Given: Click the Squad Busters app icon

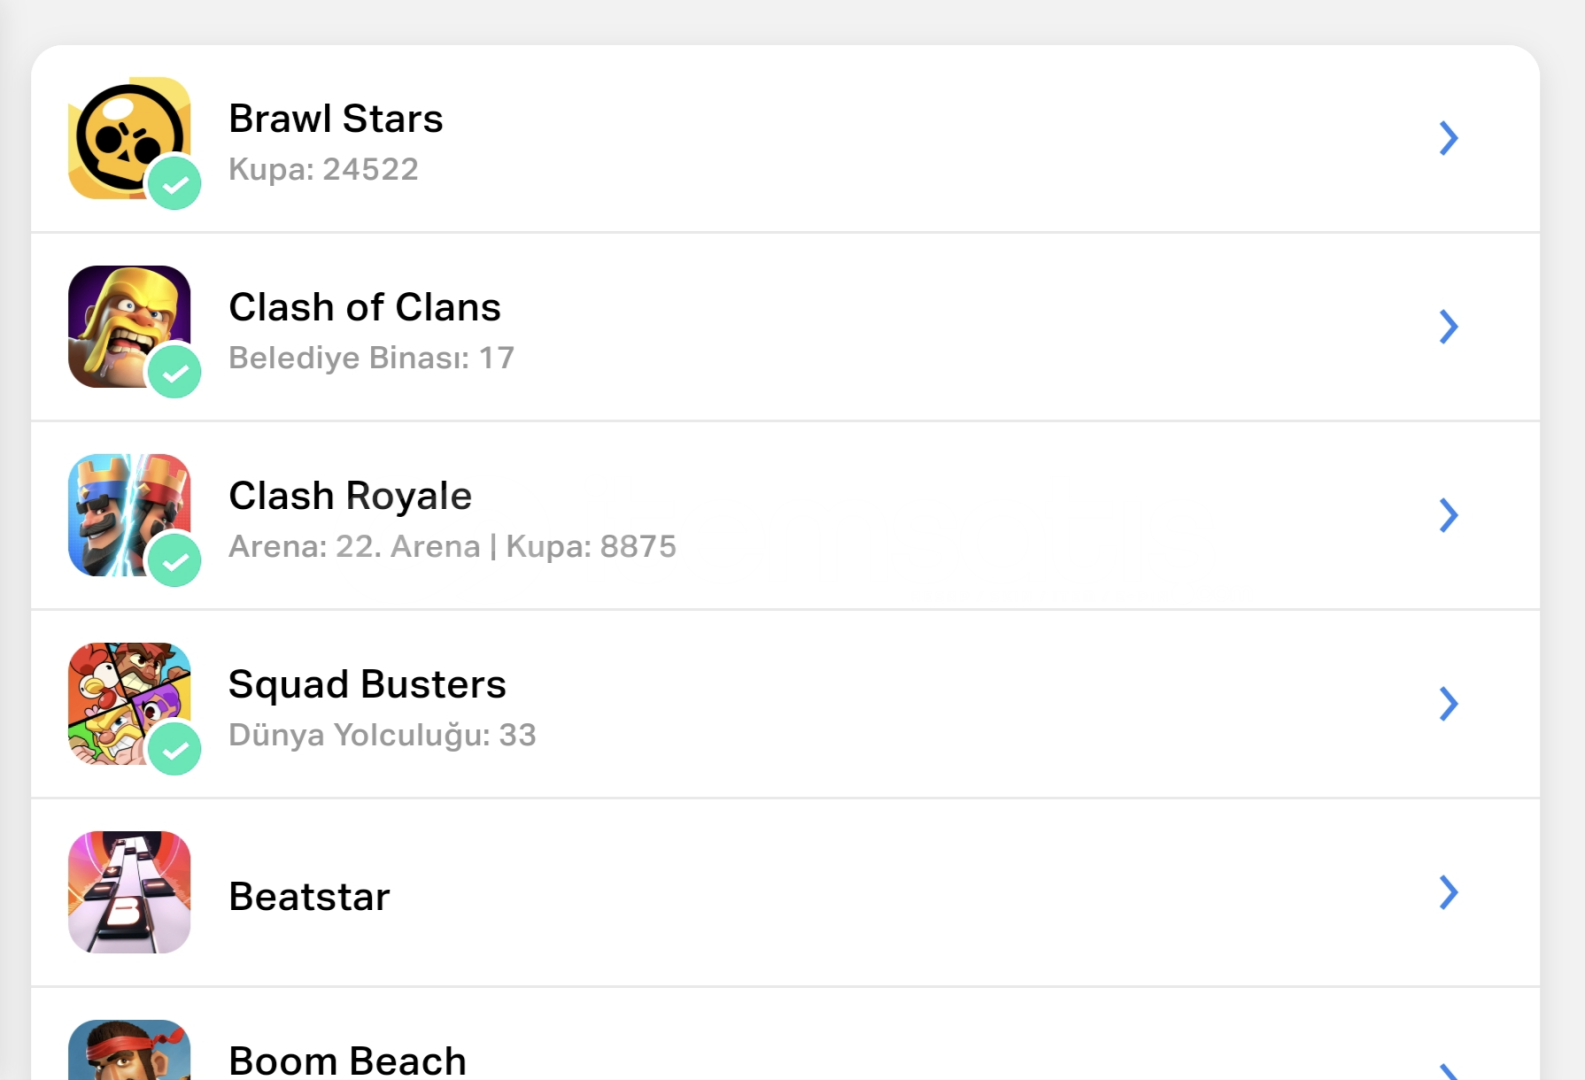Looking at the screenshot, I should pos(124,698).
